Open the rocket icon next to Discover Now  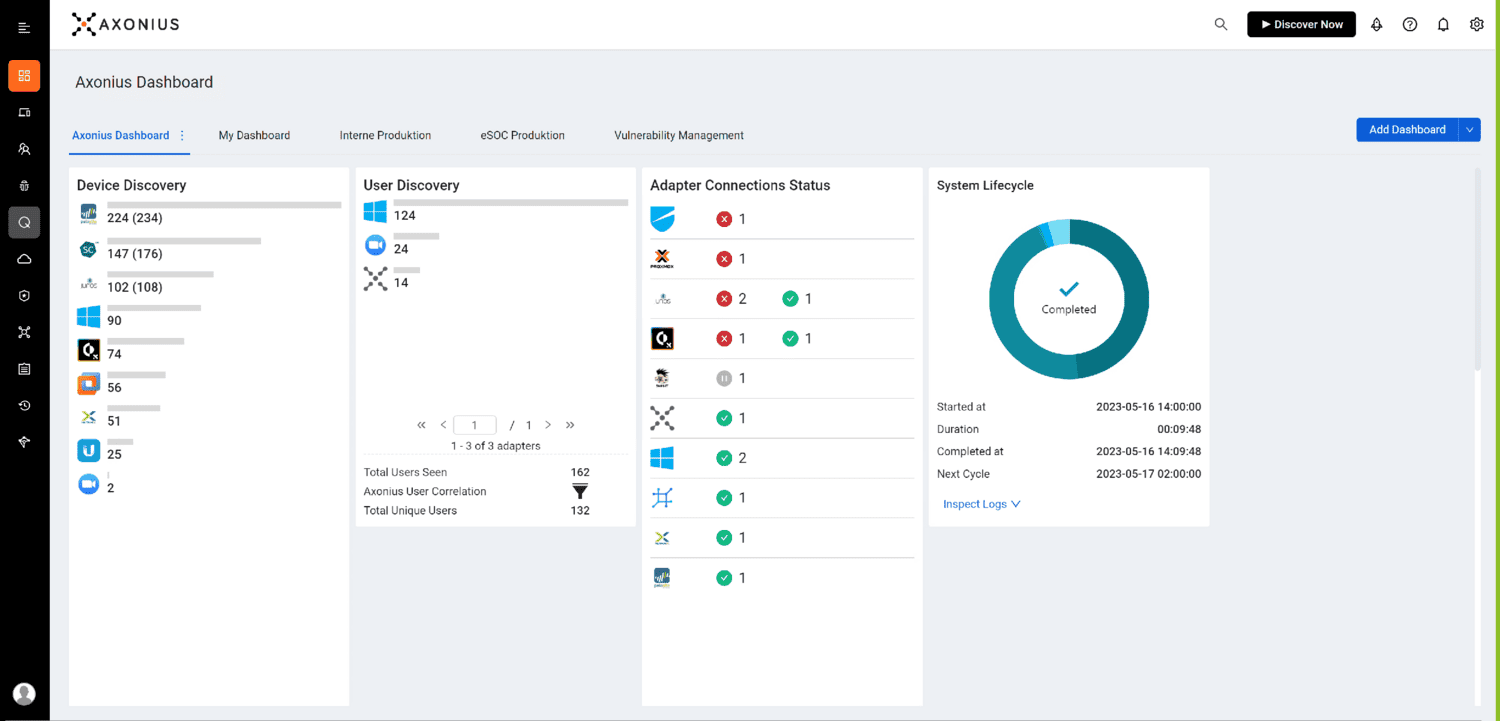click(x=1377, y=24)
